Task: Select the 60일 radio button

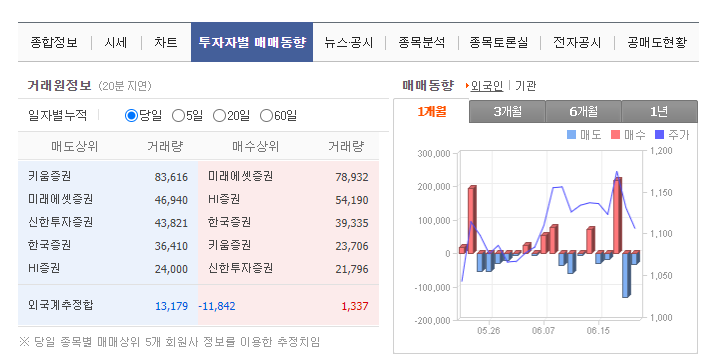Action: pyautogui.click(x=266, y=116)
